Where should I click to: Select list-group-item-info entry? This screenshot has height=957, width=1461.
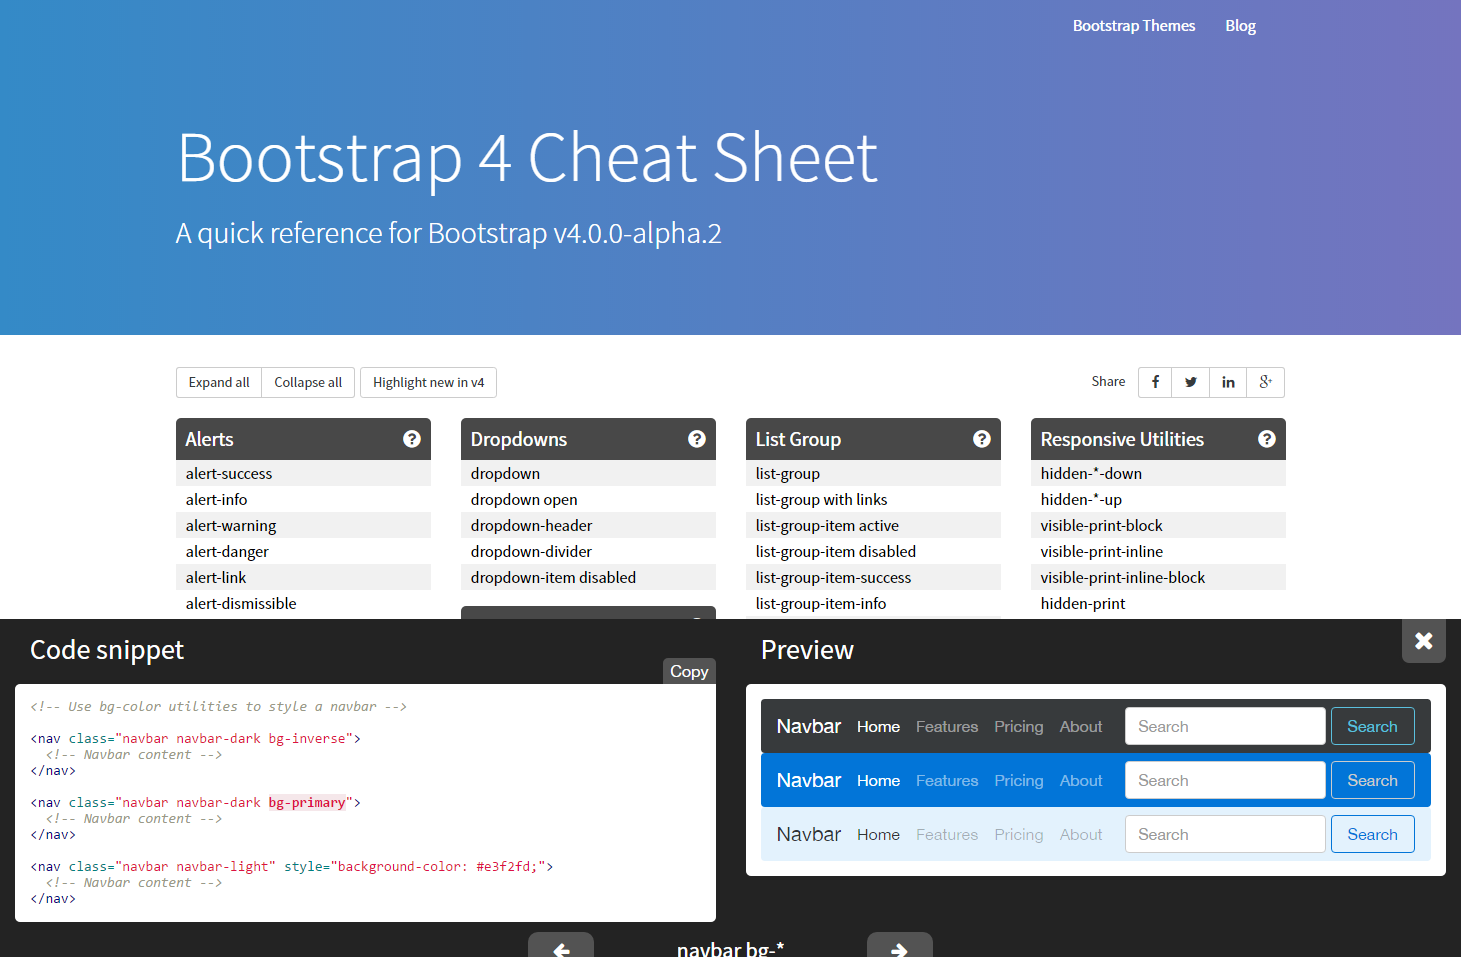pyautogui.click(x=873, y=603)
